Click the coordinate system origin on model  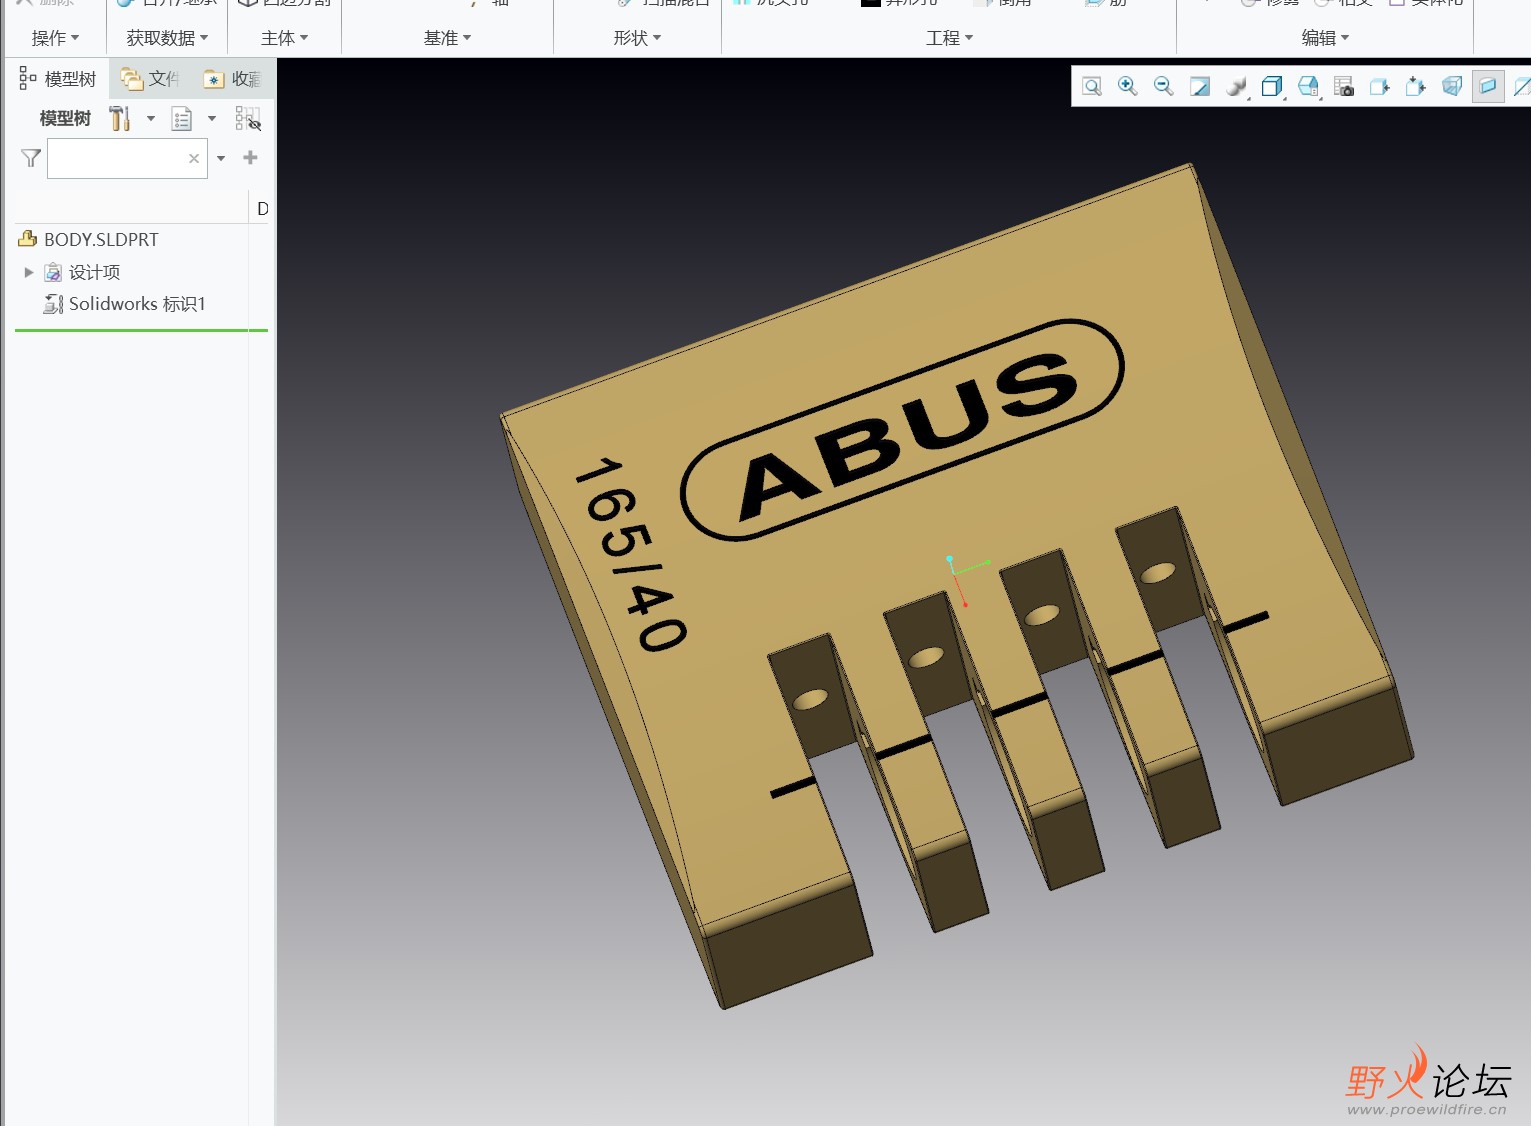[x=955, y=575]
